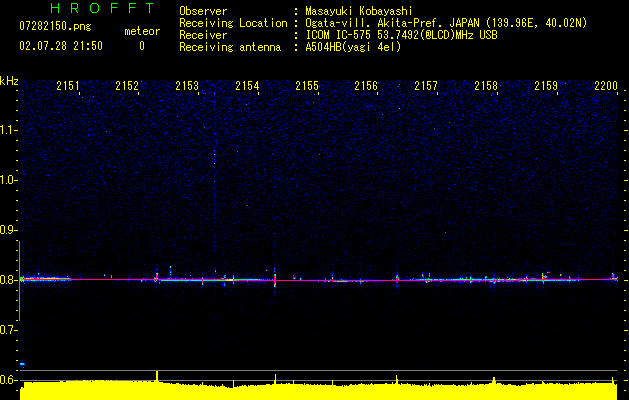The height and width of the screenshot is (400, 629).
Task: Click antenna text A504HB(yagi 4el)
Action: (x=353, y=47)
